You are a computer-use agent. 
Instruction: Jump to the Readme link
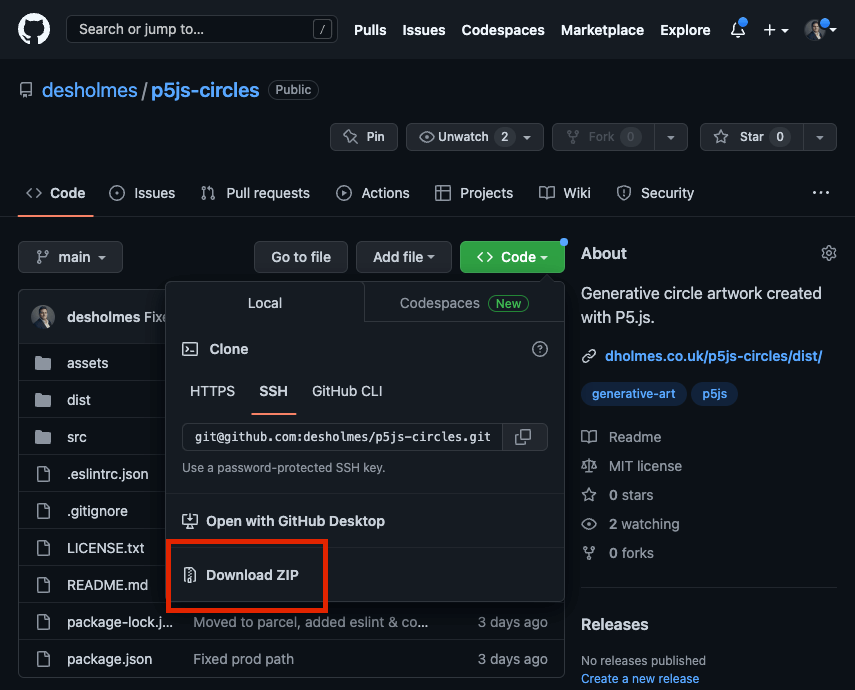pyautogui.click(x=621, y=437)
